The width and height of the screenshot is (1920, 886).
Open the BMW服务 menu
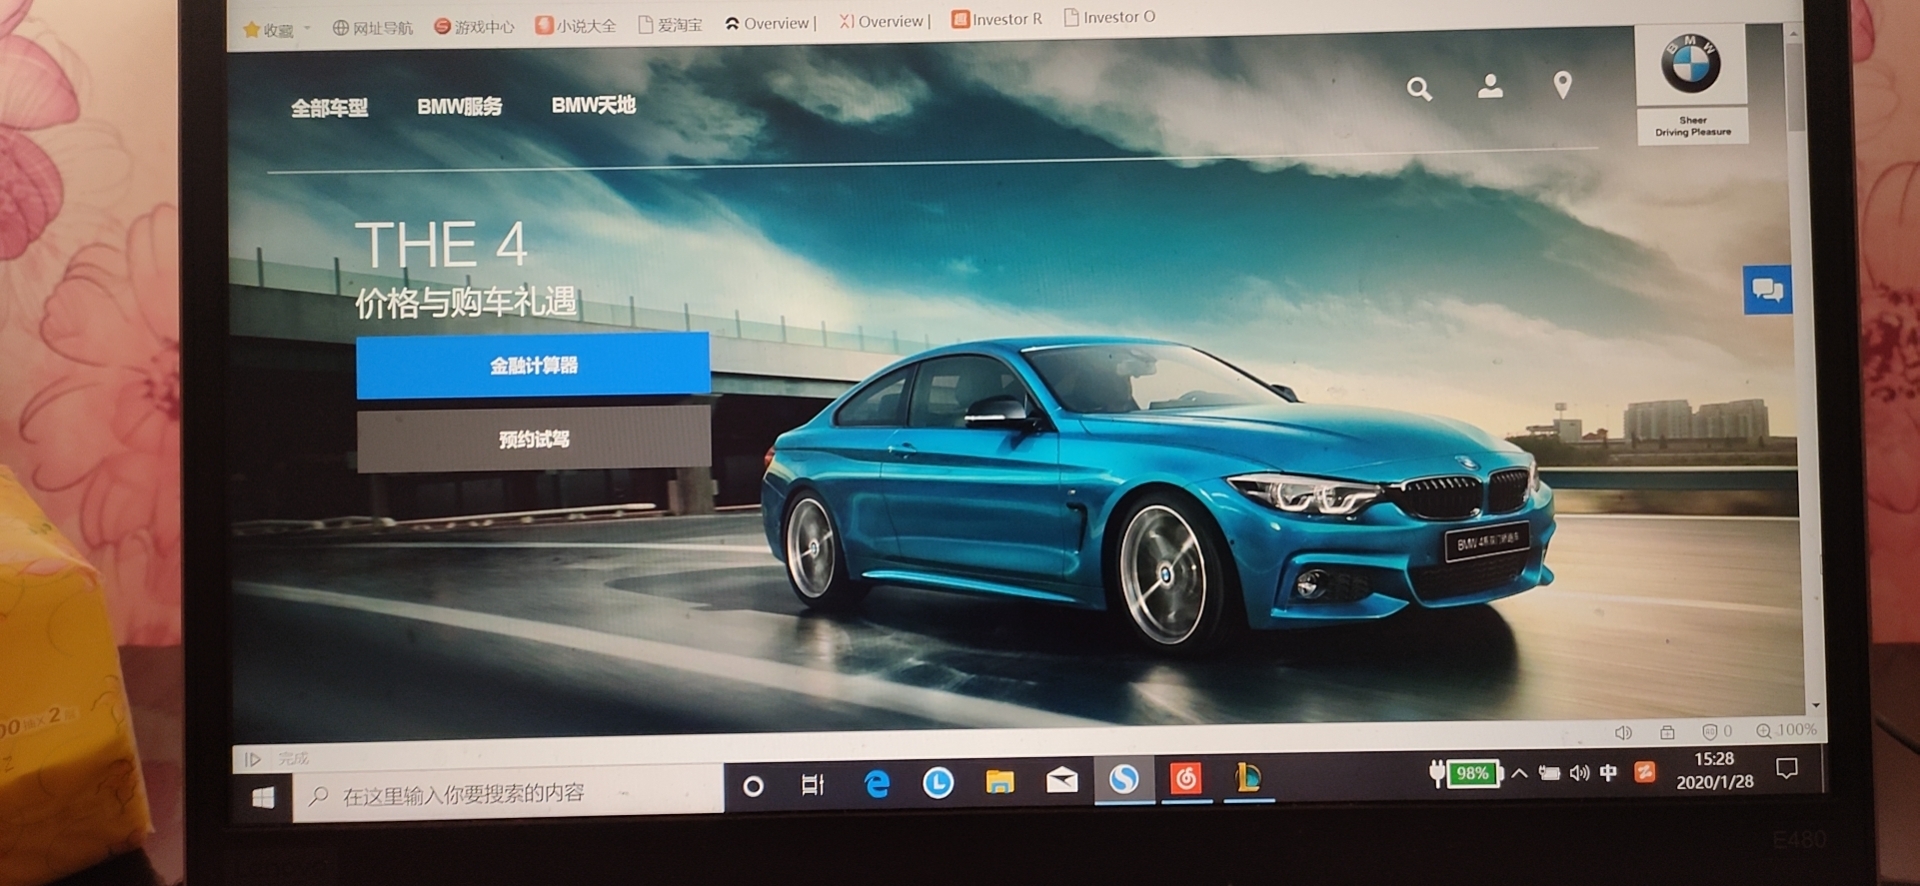click(x=459, y=106)
